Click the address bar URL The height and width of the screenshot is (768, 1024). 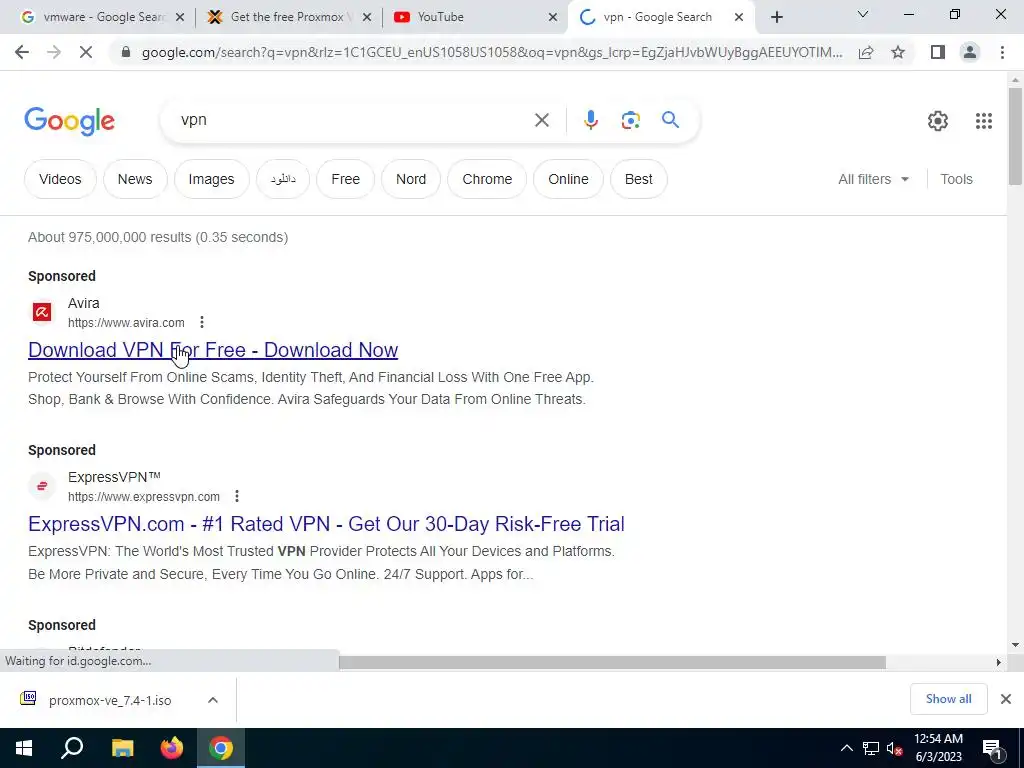click(x=492, y=52)
